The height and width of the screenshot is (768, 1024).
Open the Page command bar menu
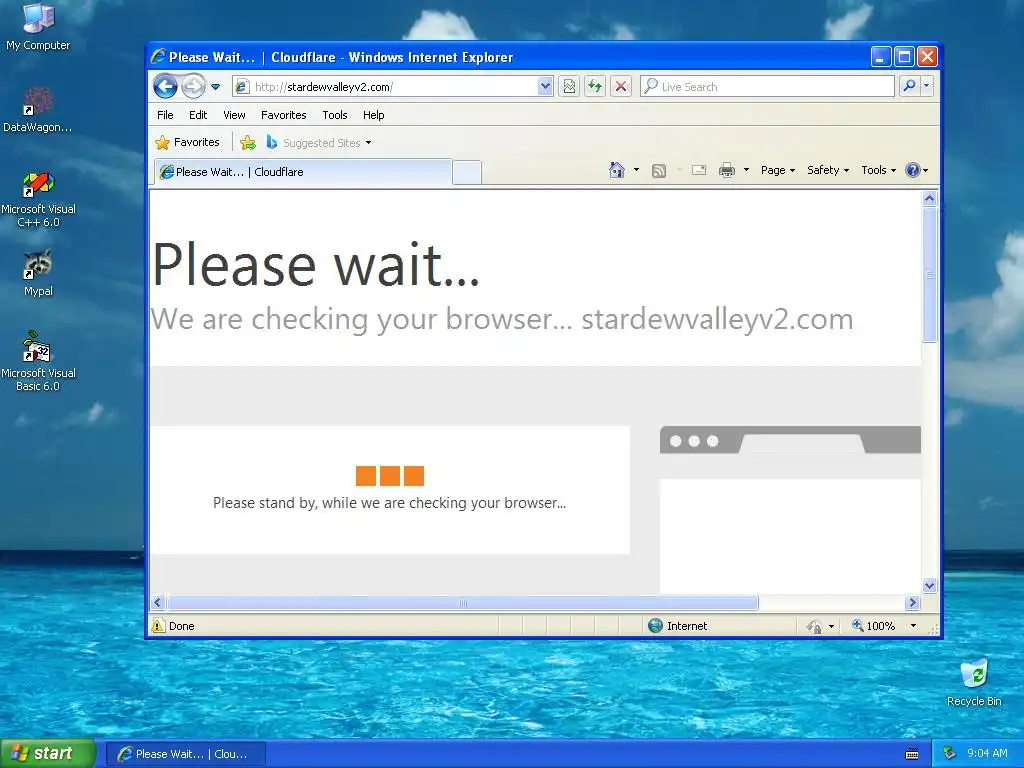[778, 170]
